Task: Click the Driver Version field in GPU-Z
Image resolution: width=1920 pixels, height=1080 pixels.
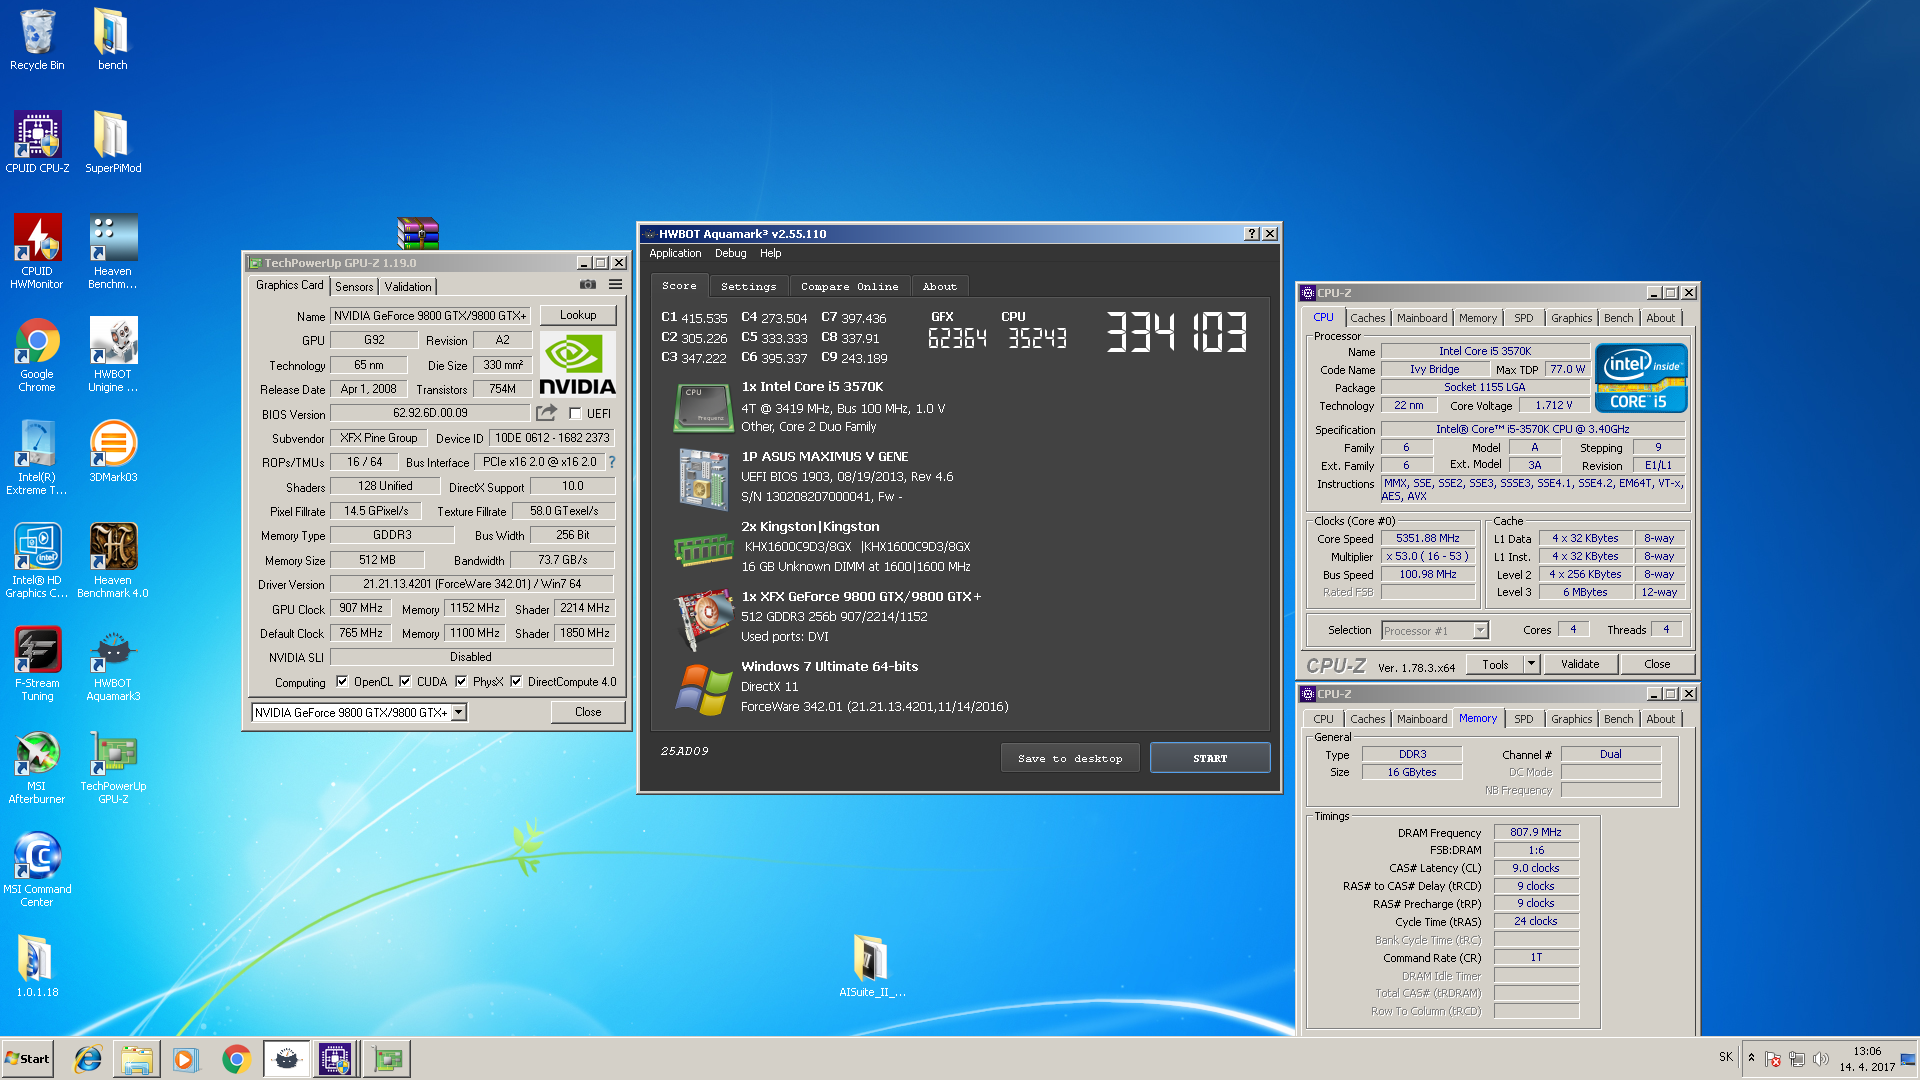Action: (471, 584)
